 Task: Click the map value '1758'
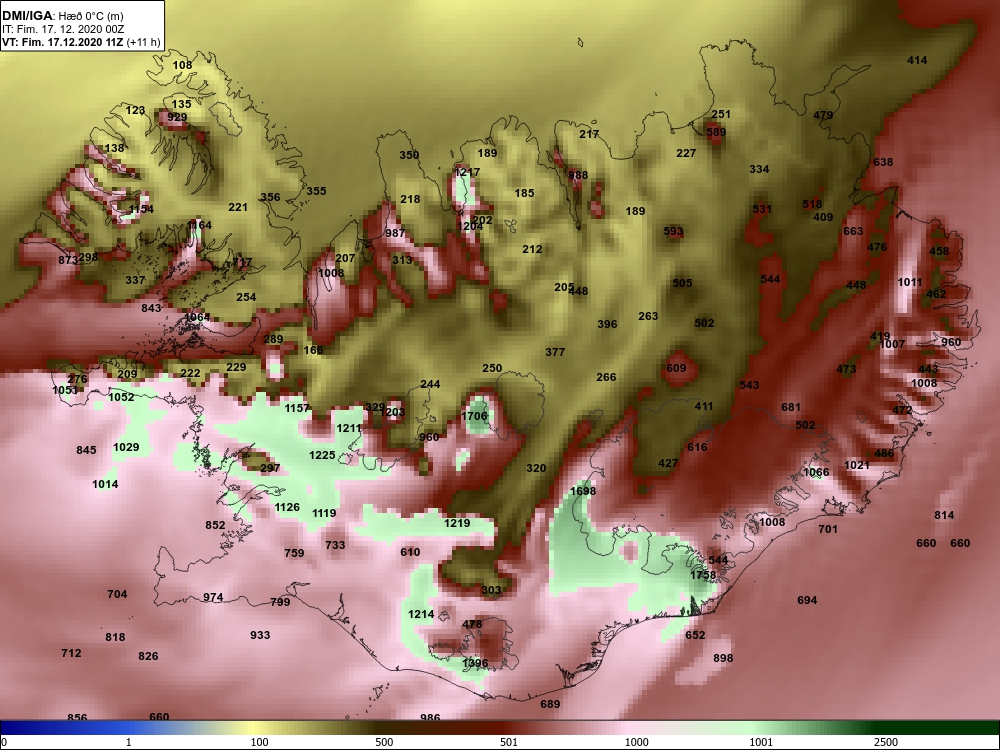tap(703, 575)
